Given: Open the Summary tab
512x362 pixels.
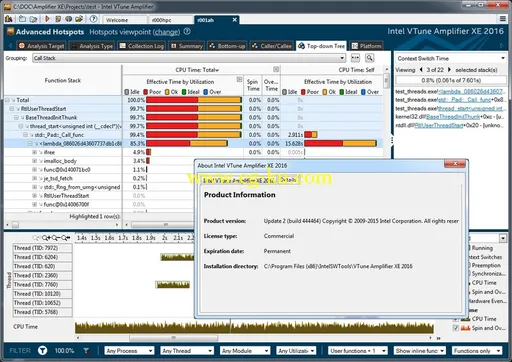Looking at the screenshot, I should (x=187, y=46).
